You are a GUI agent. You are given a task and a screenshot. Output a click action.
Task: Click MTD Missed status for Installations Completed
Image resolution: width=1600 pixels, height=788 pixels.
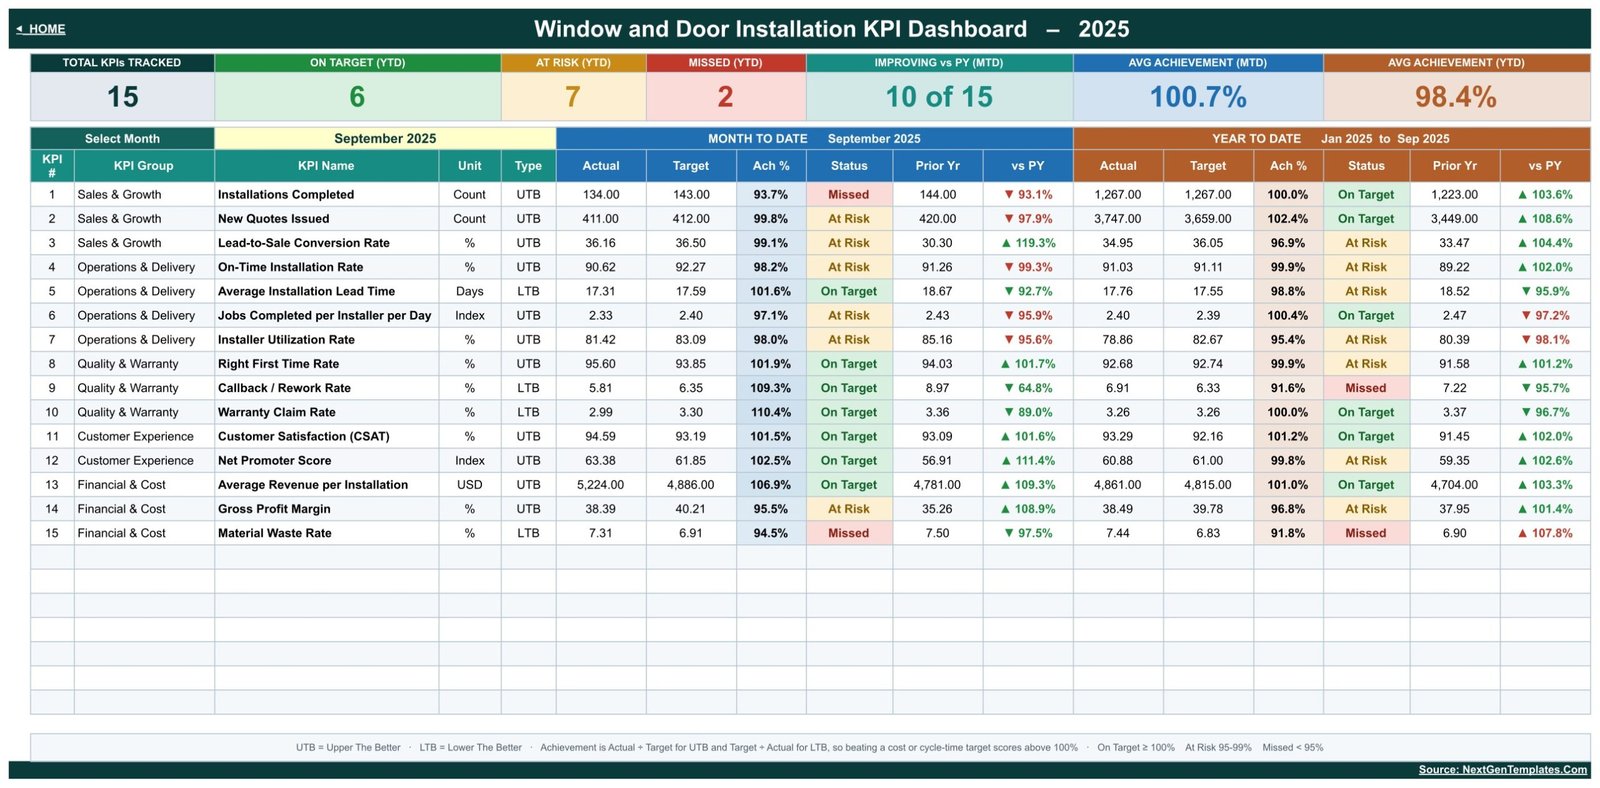849,195
